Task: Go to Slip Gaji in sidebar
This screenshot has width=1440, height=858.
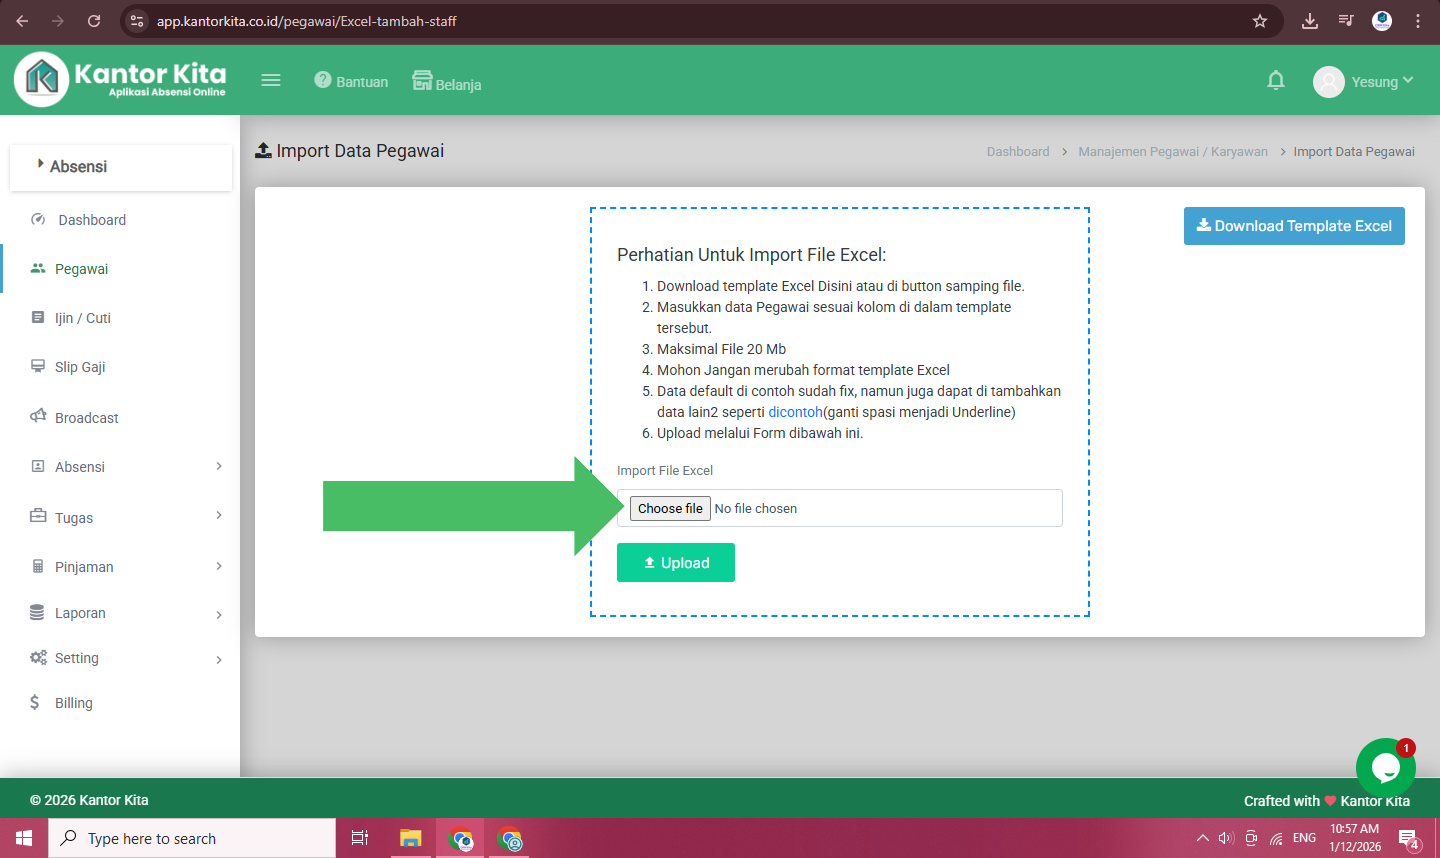Action: (x=80, y=367)
